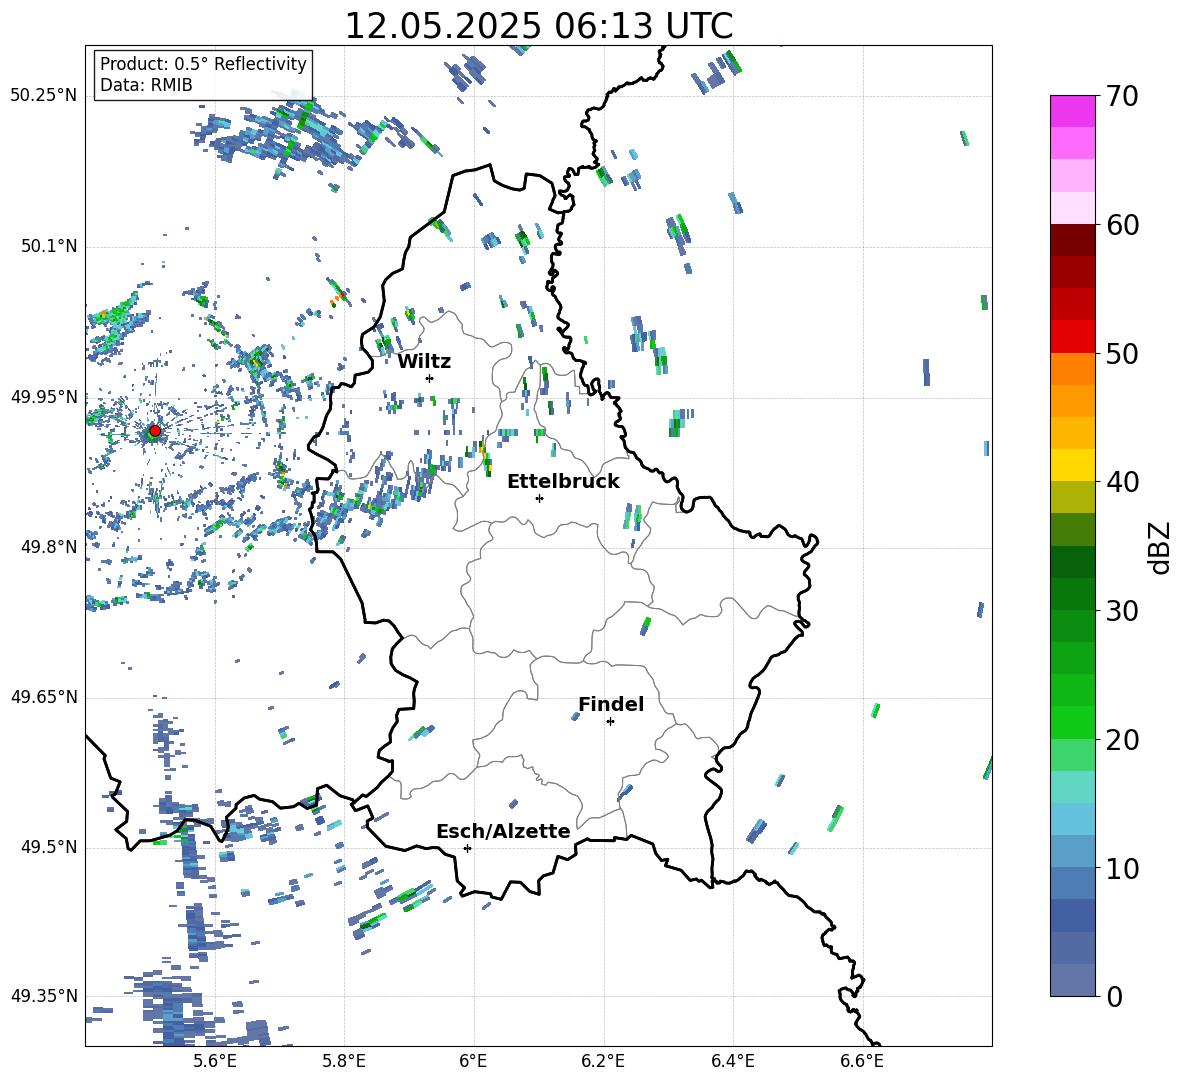Click the title 12.05.2025 06:13 UTC
Viewport: 1184px width, 1081px height.
click(539, 26)
